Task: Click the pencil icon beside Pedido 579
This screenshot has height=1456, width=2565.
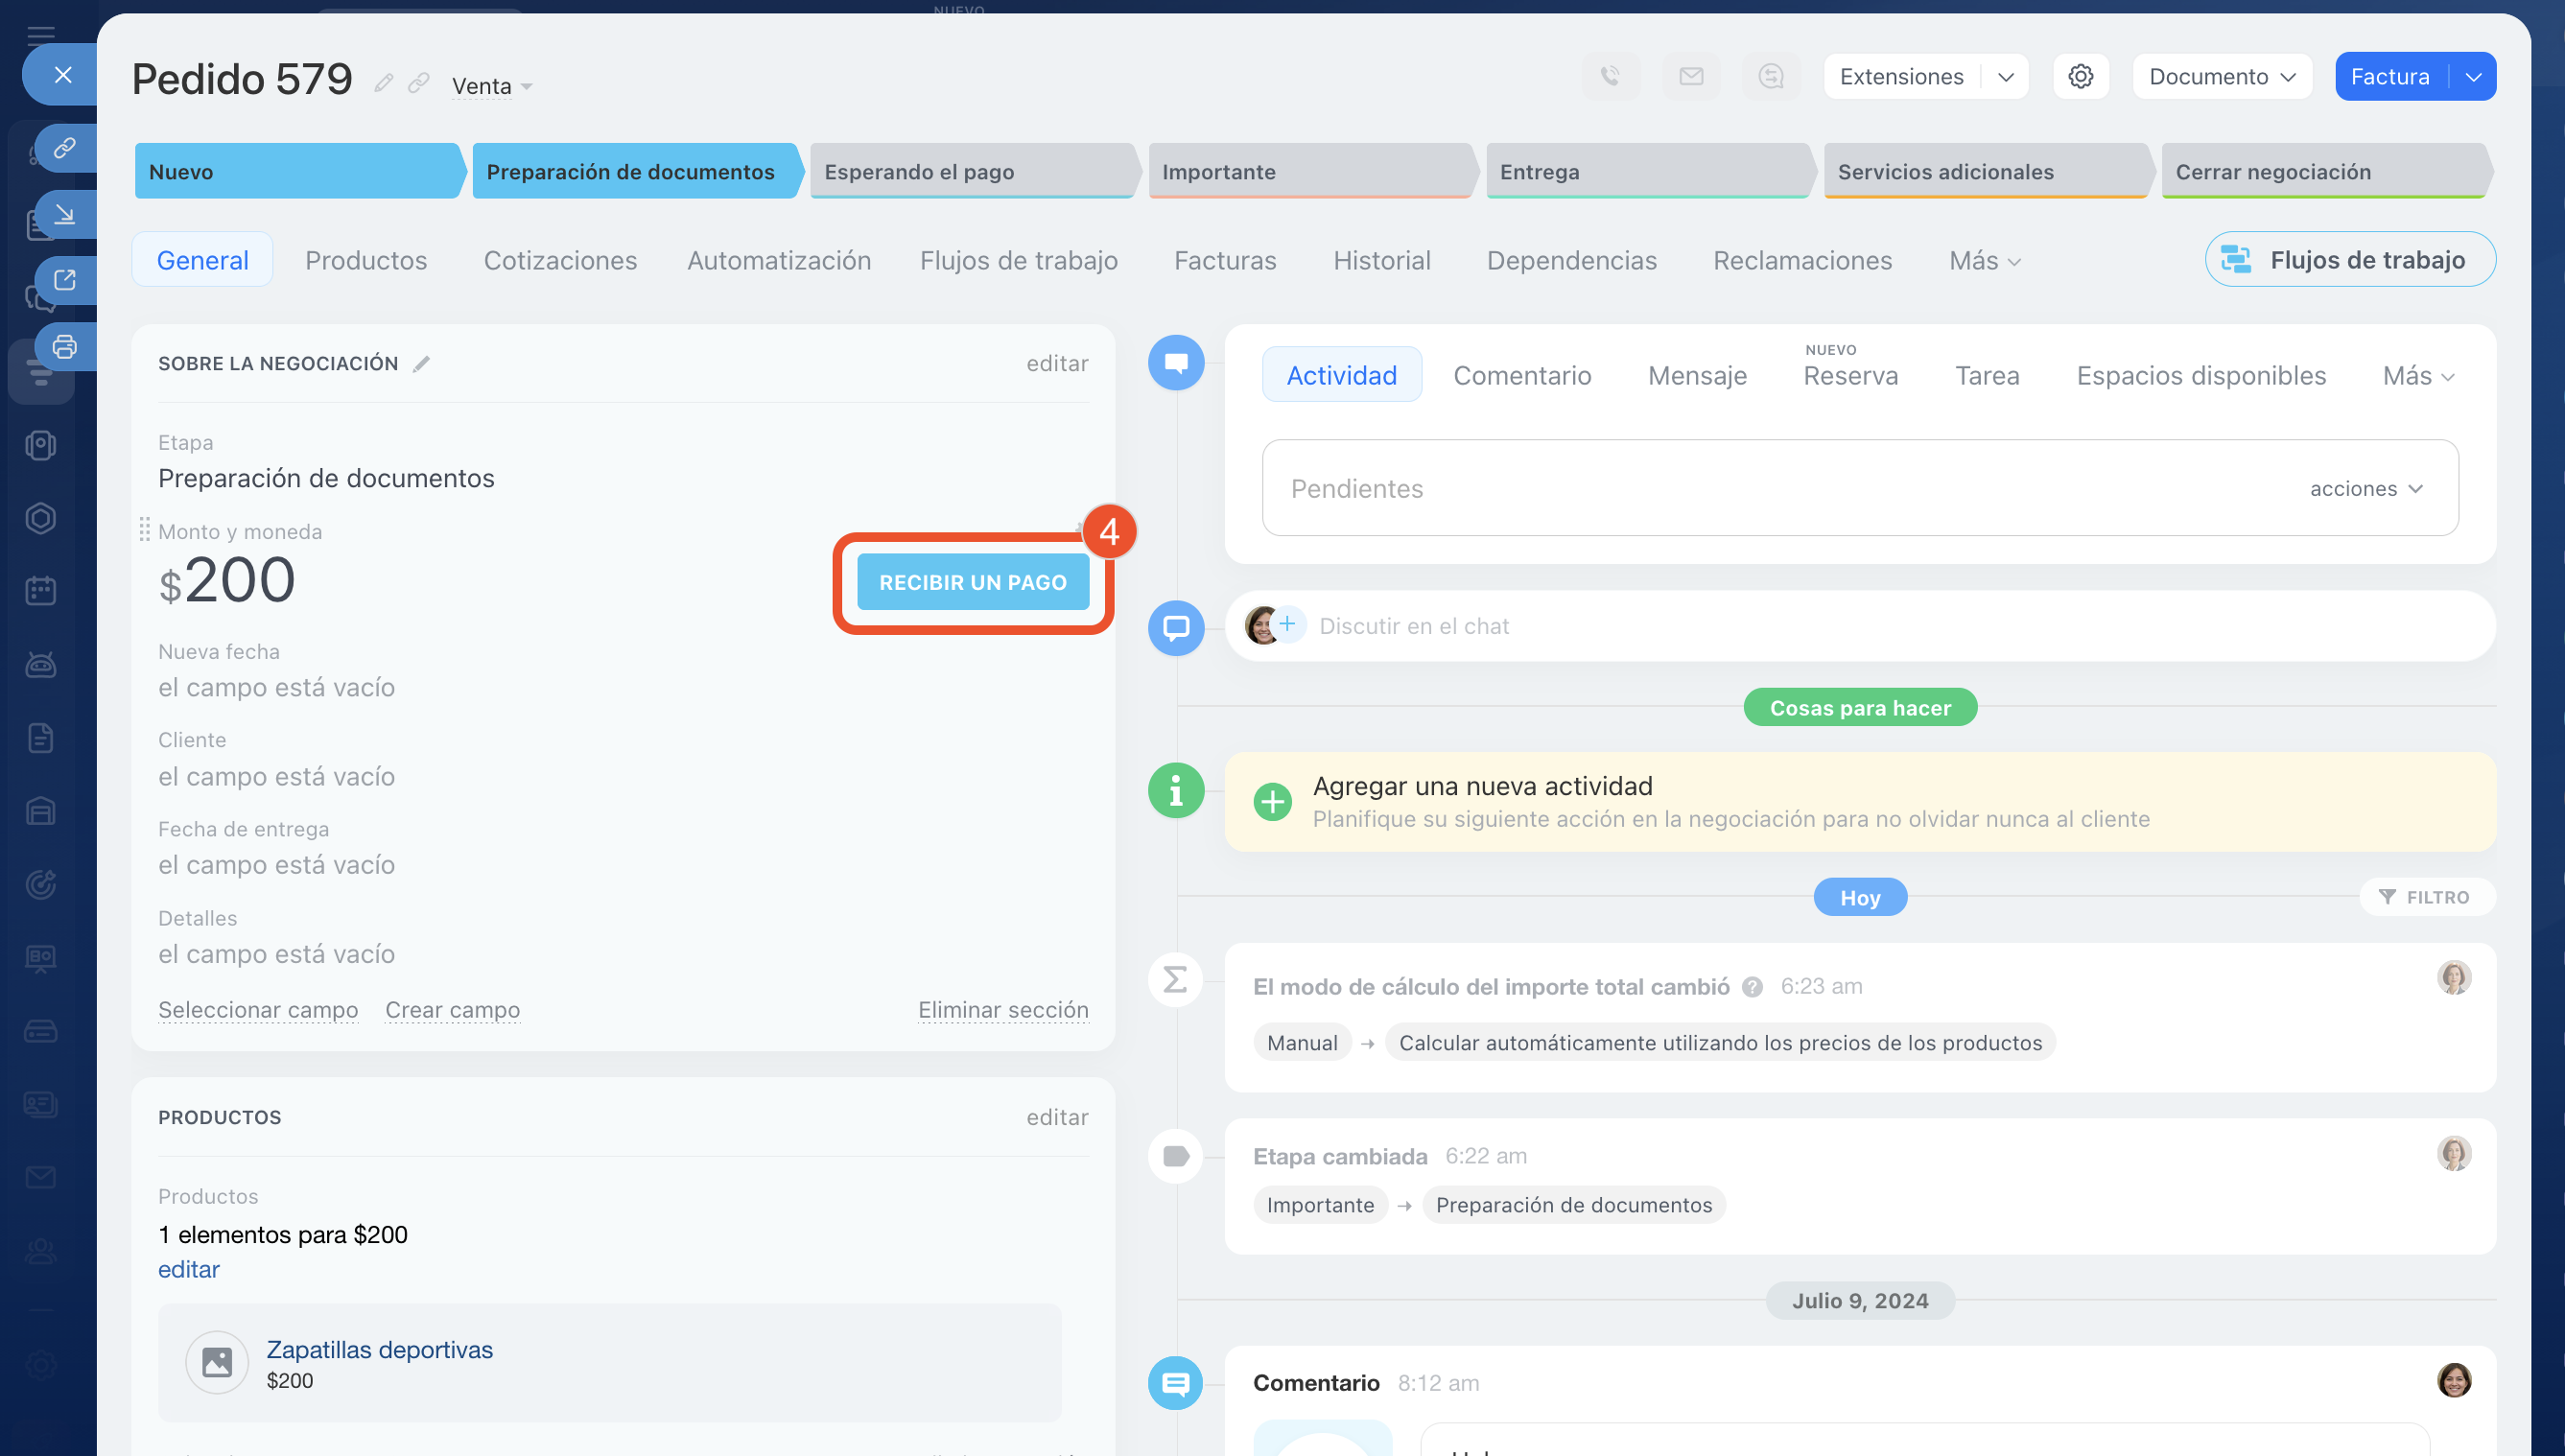Action: [383, 83]
